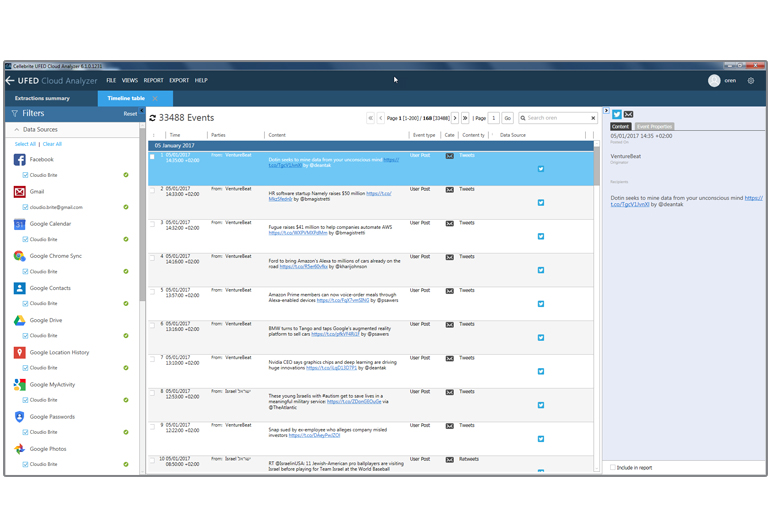Jump to last page with double arrow
Viewport: 770px width, 530px height.
(466, 118)
